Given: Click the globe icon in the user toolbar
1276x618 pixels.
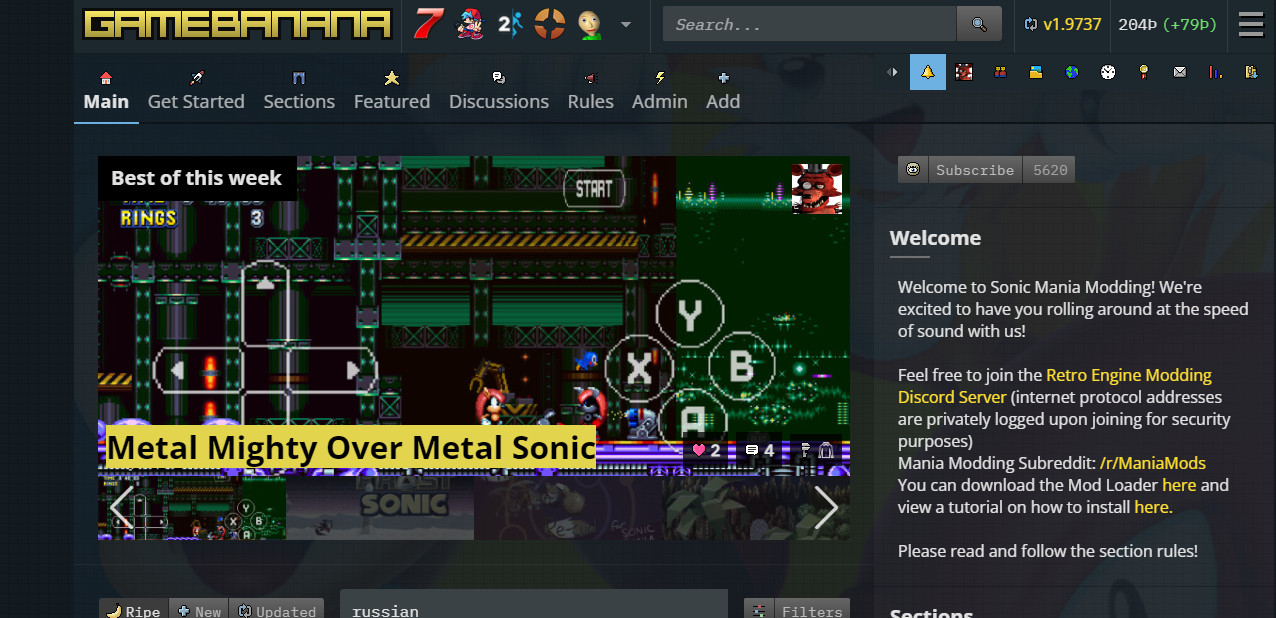Looking at the screenshot, I should pyautogui.click(x=1071, y=71).
